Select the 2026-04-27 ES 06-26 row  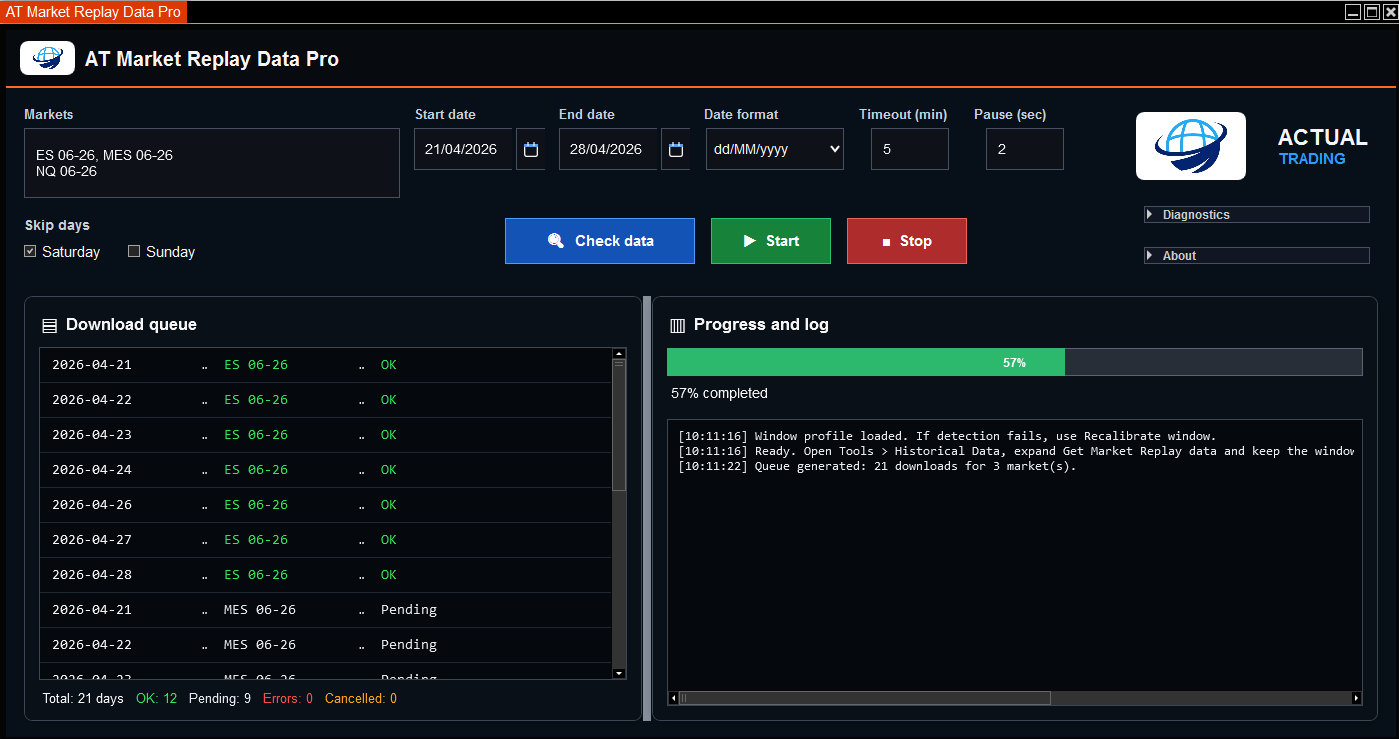coord(326,540)
